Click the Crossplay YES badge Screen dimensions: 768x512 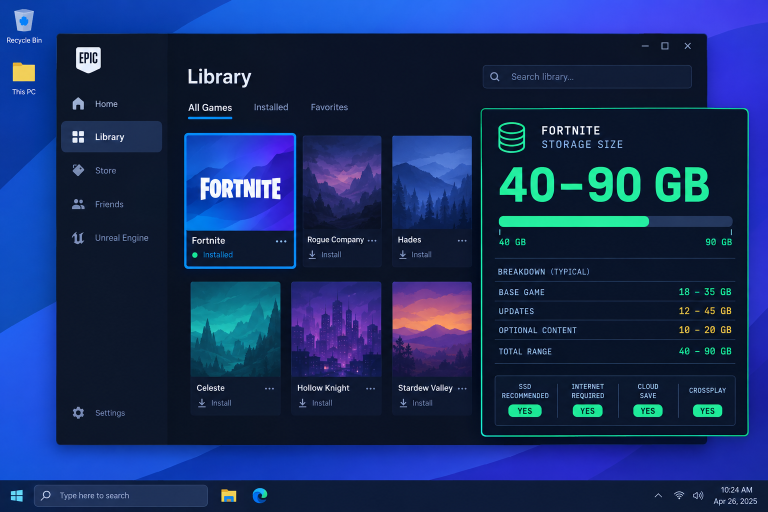[x=707, y=411]
